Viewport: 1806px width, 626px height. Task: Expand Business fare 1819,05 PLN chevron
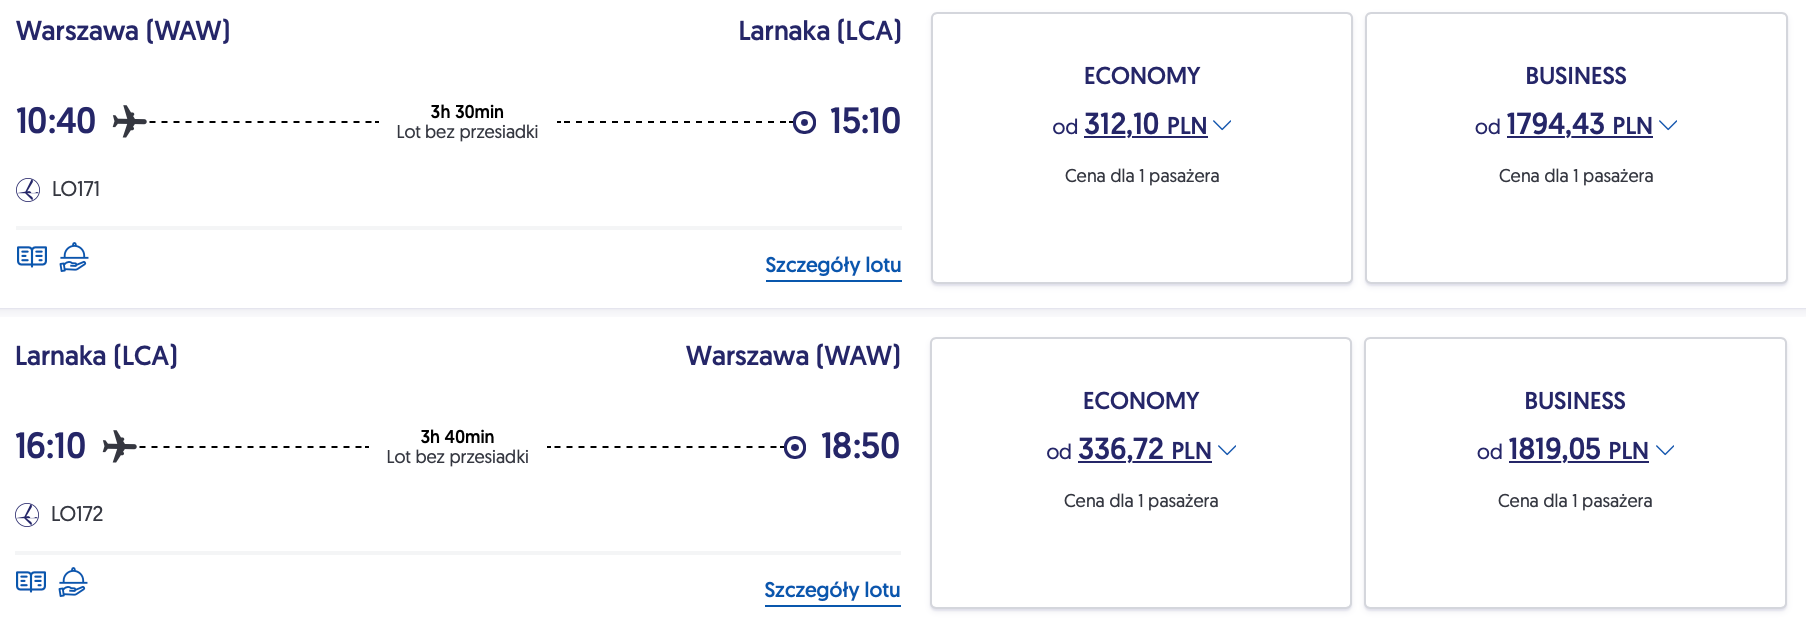[1665, 450]
